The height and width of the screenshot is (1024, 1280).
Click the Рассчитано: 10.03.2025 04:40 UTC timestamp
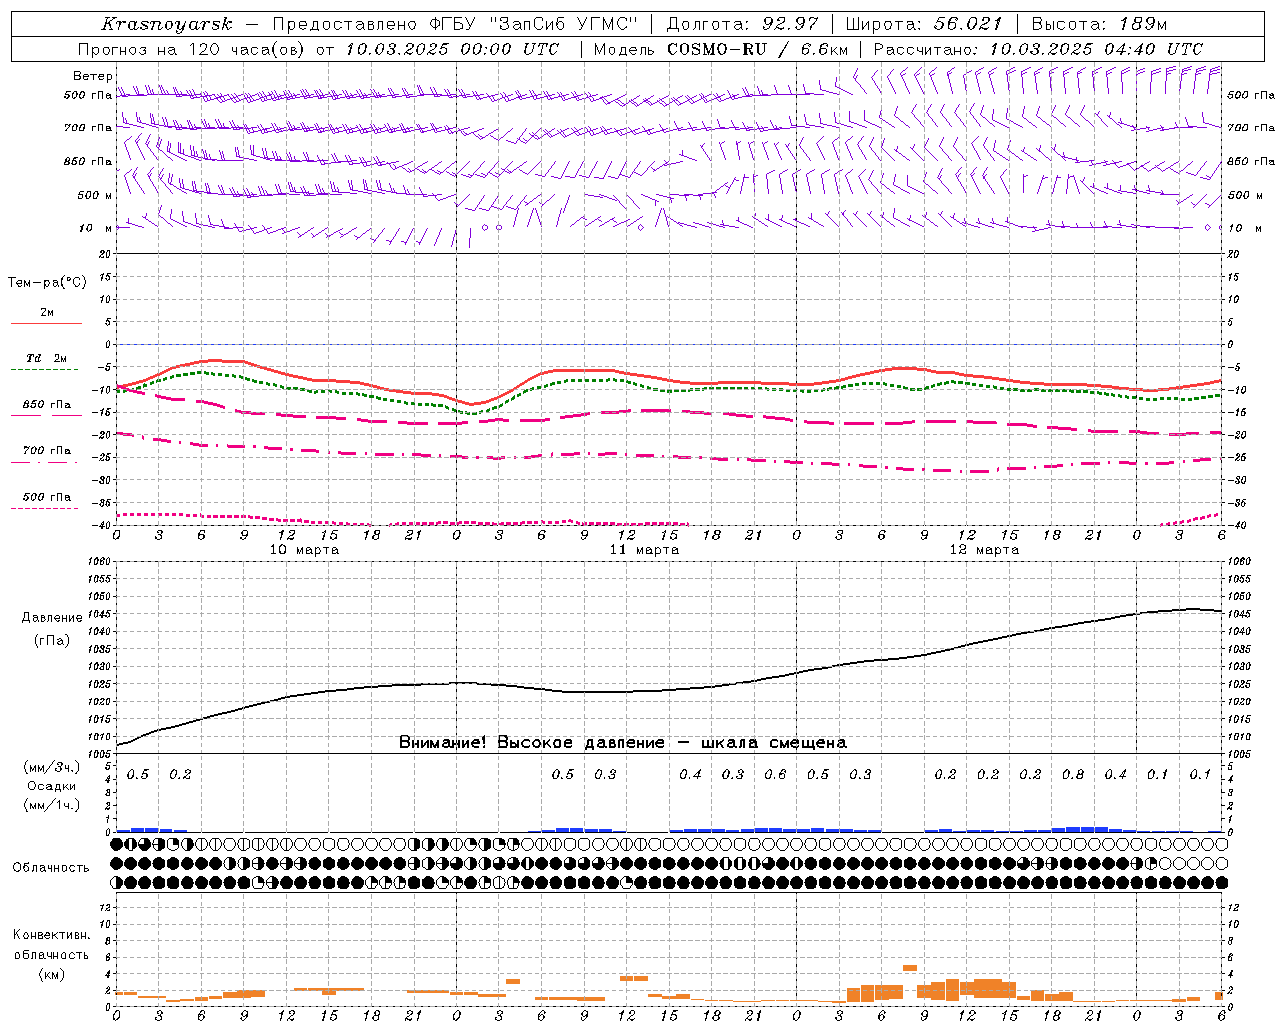coord(1038,49)
